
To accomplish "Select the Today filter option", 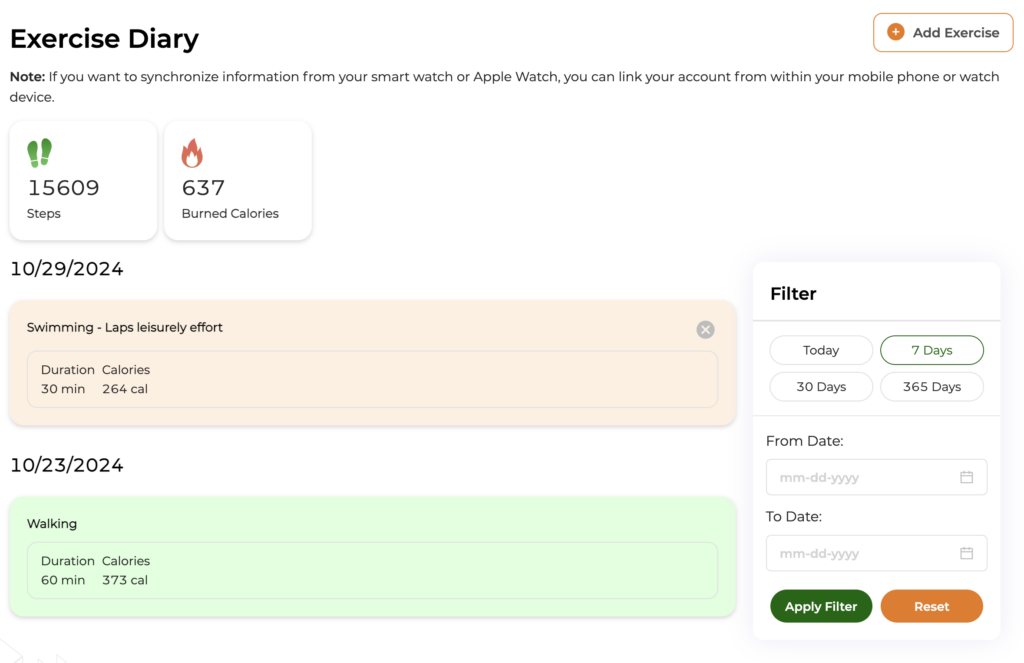I will (x=821, y=350).
